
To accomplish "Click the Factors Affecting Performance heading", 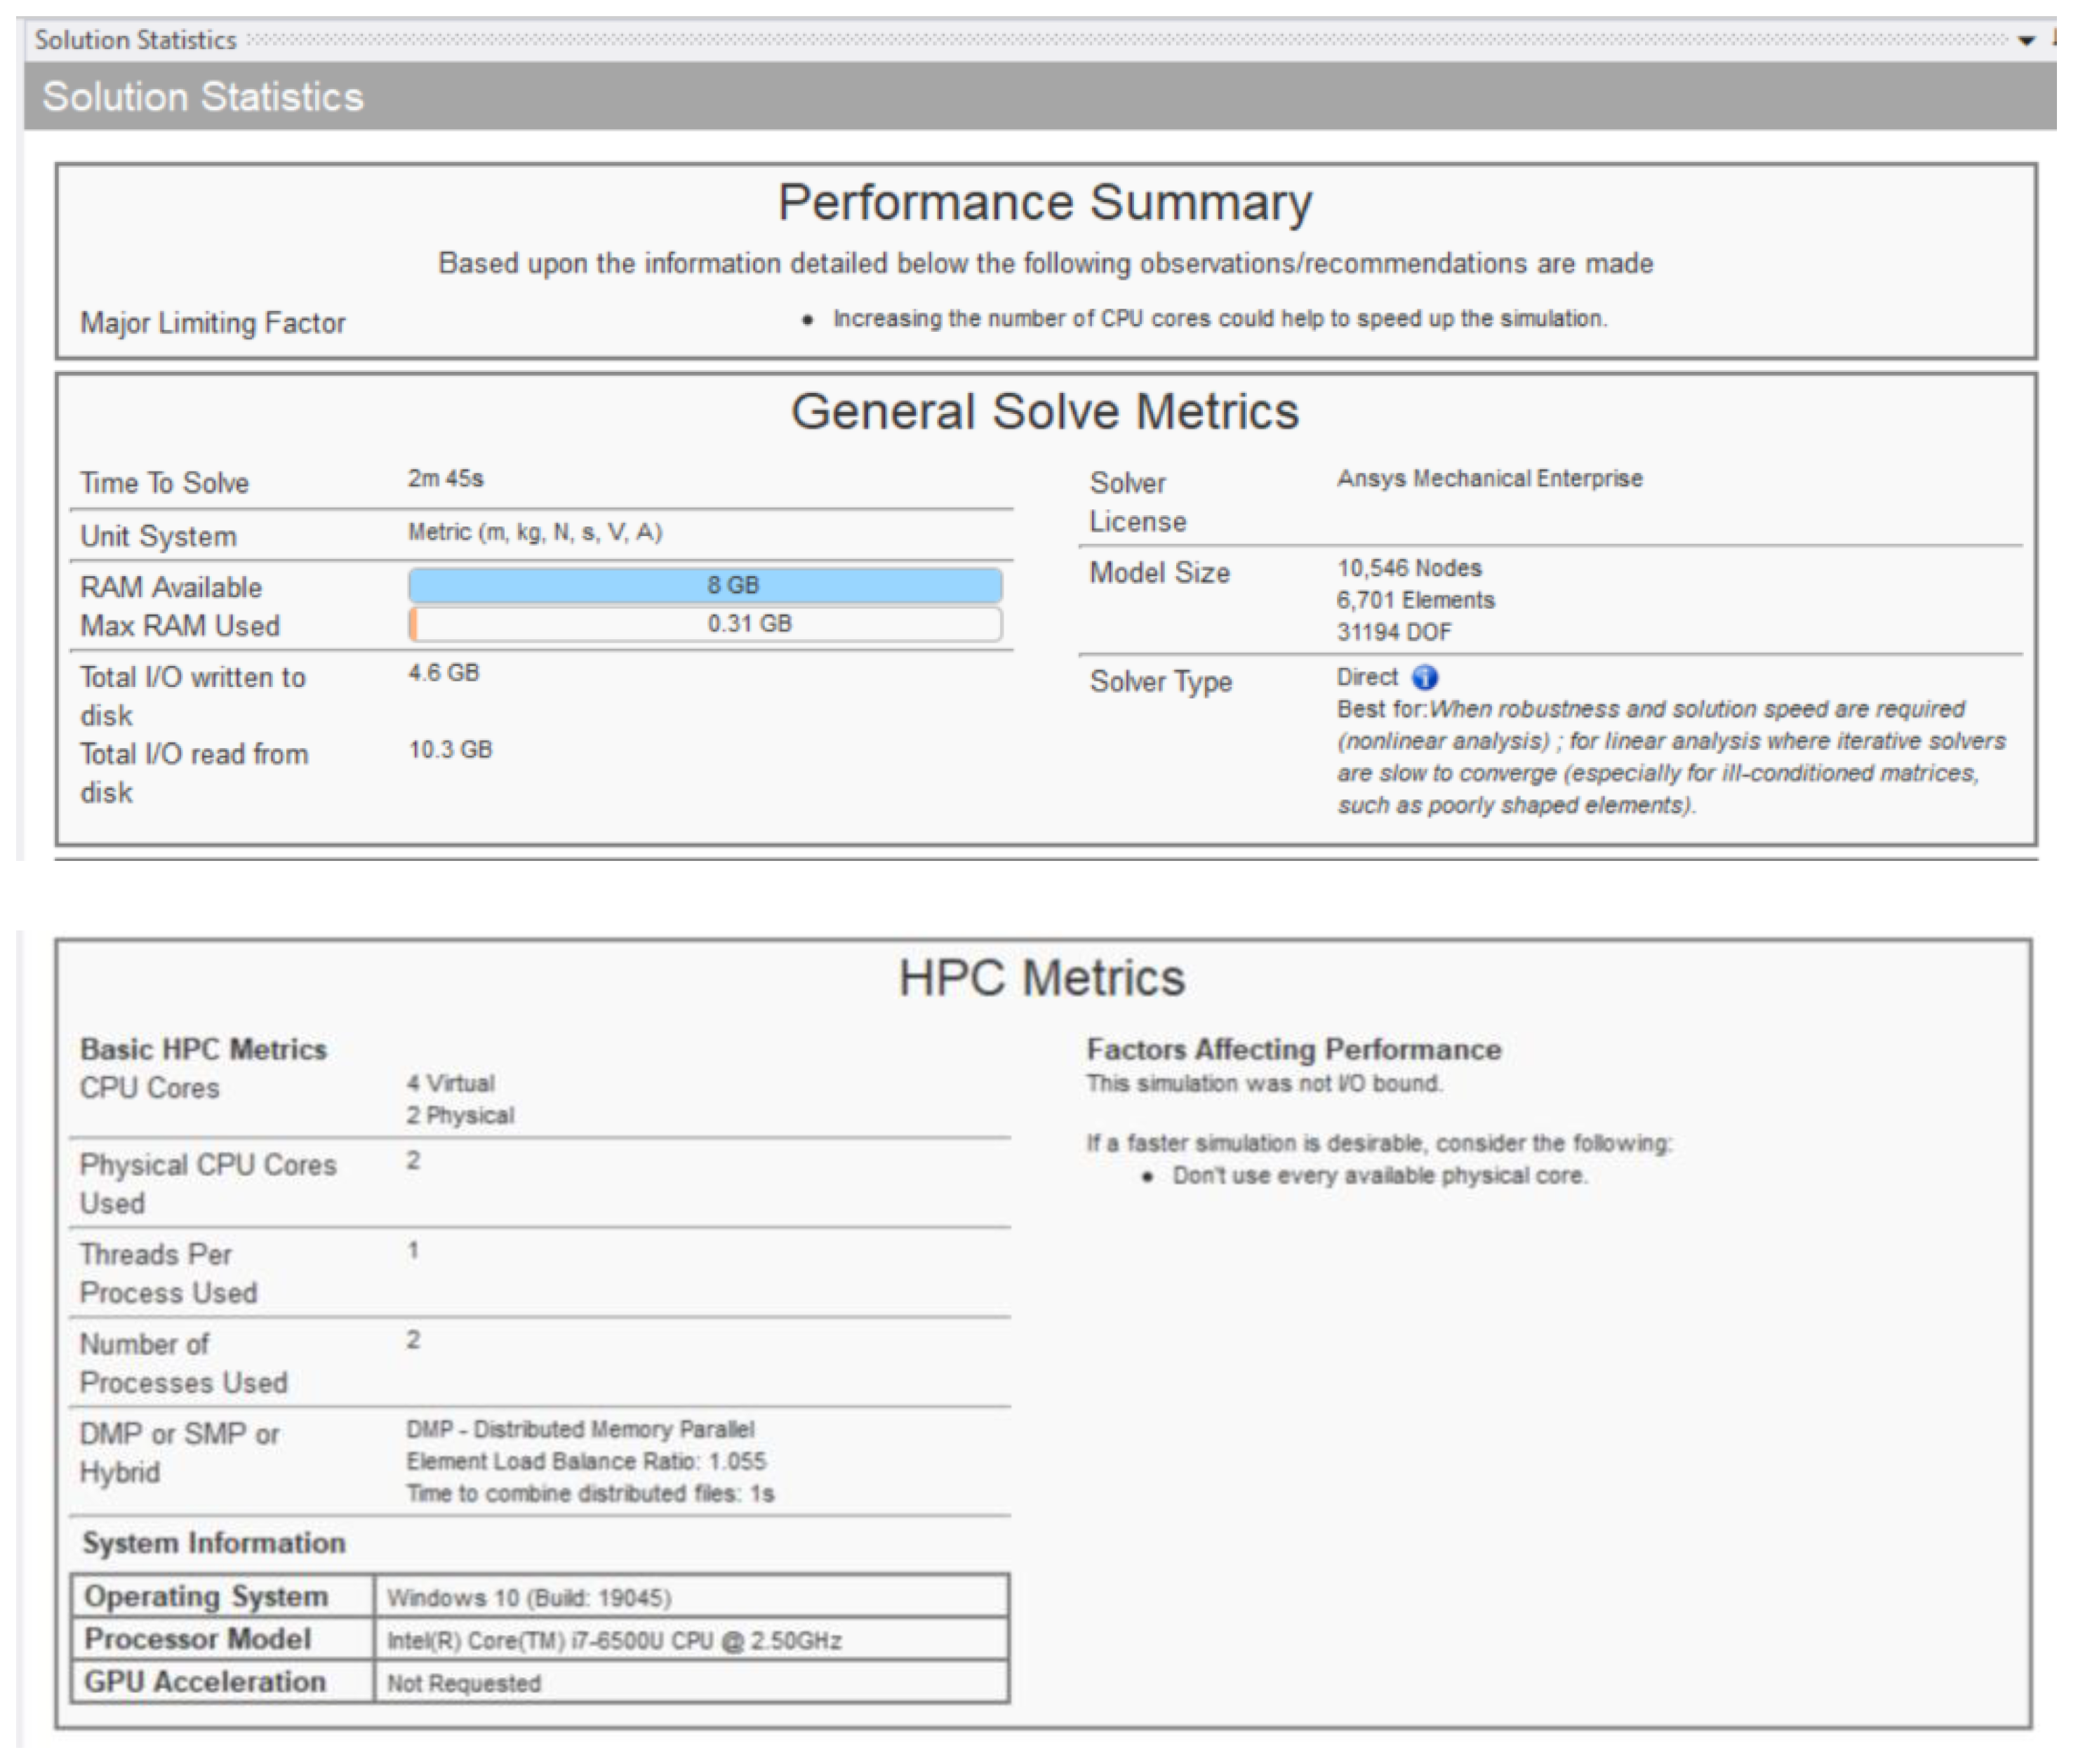I will 1293,1049.
